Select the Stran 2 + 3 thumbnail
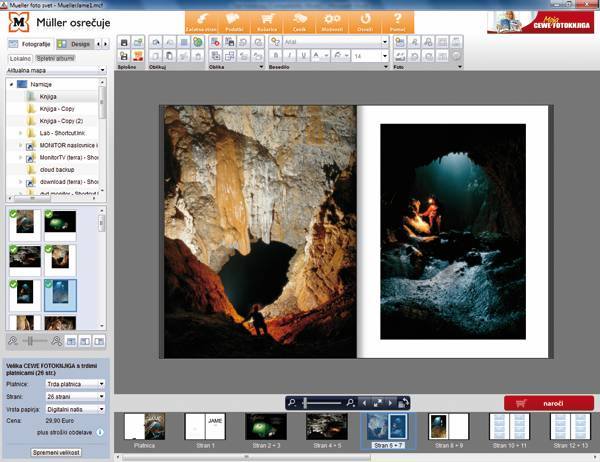 (x=266, y=426)
